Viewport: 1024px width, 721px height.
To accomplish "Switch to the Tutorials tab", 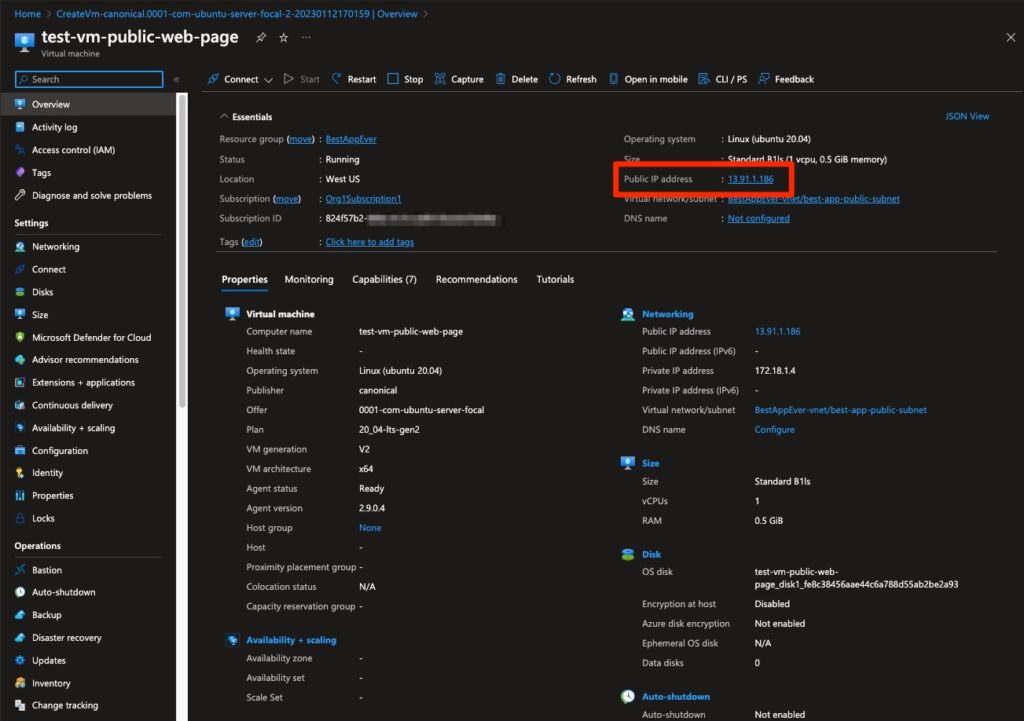I will (555, 280).
